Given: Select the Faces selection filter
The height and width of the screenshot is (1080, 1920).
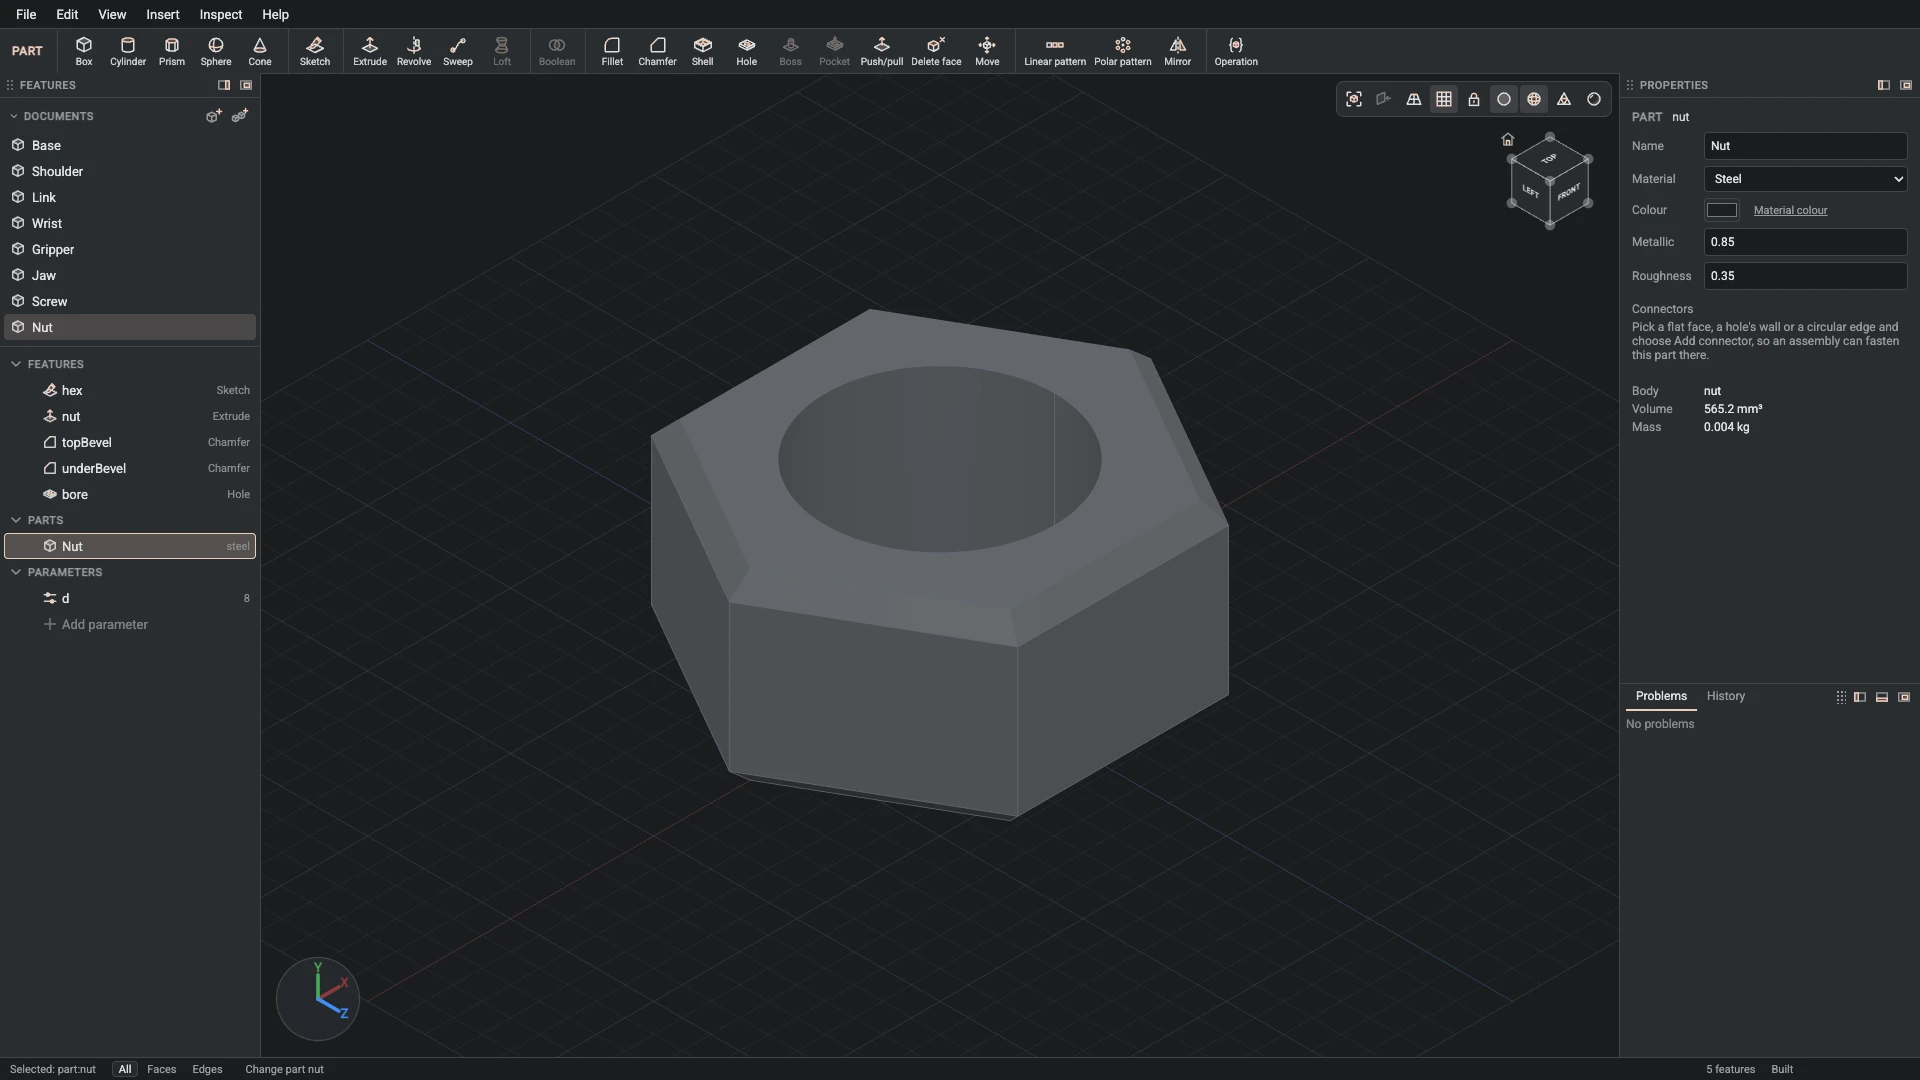Looking at the screenshot, I should click(161, 1069).
